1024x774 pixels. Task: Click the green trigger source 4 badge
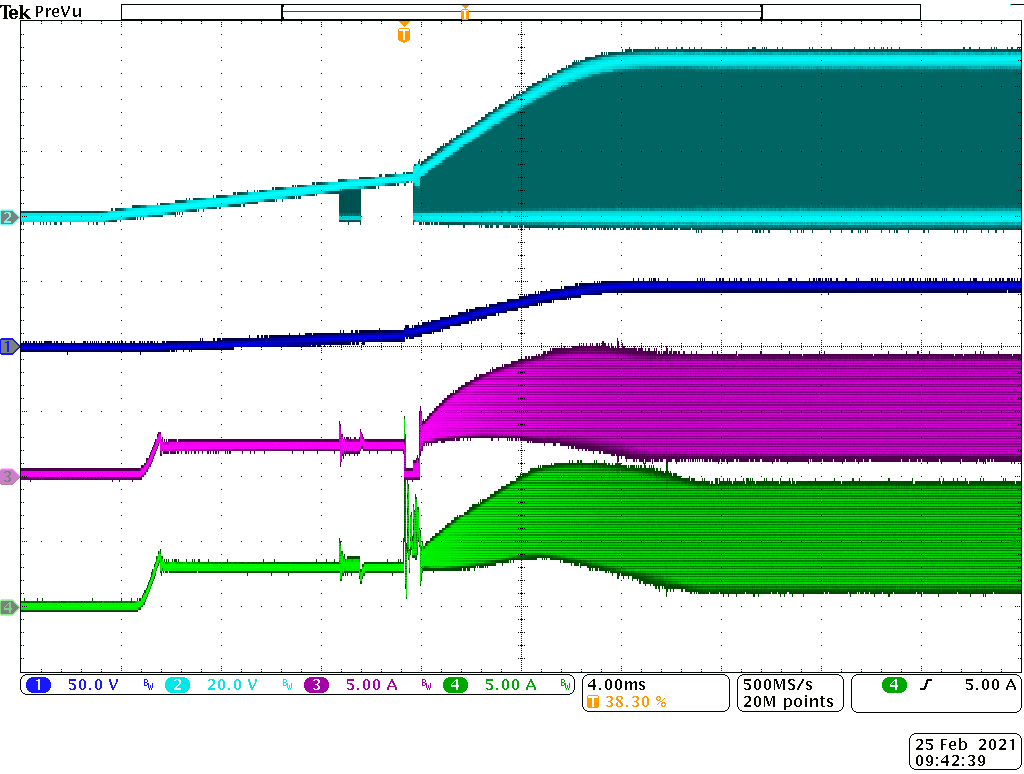coord(892,685)
